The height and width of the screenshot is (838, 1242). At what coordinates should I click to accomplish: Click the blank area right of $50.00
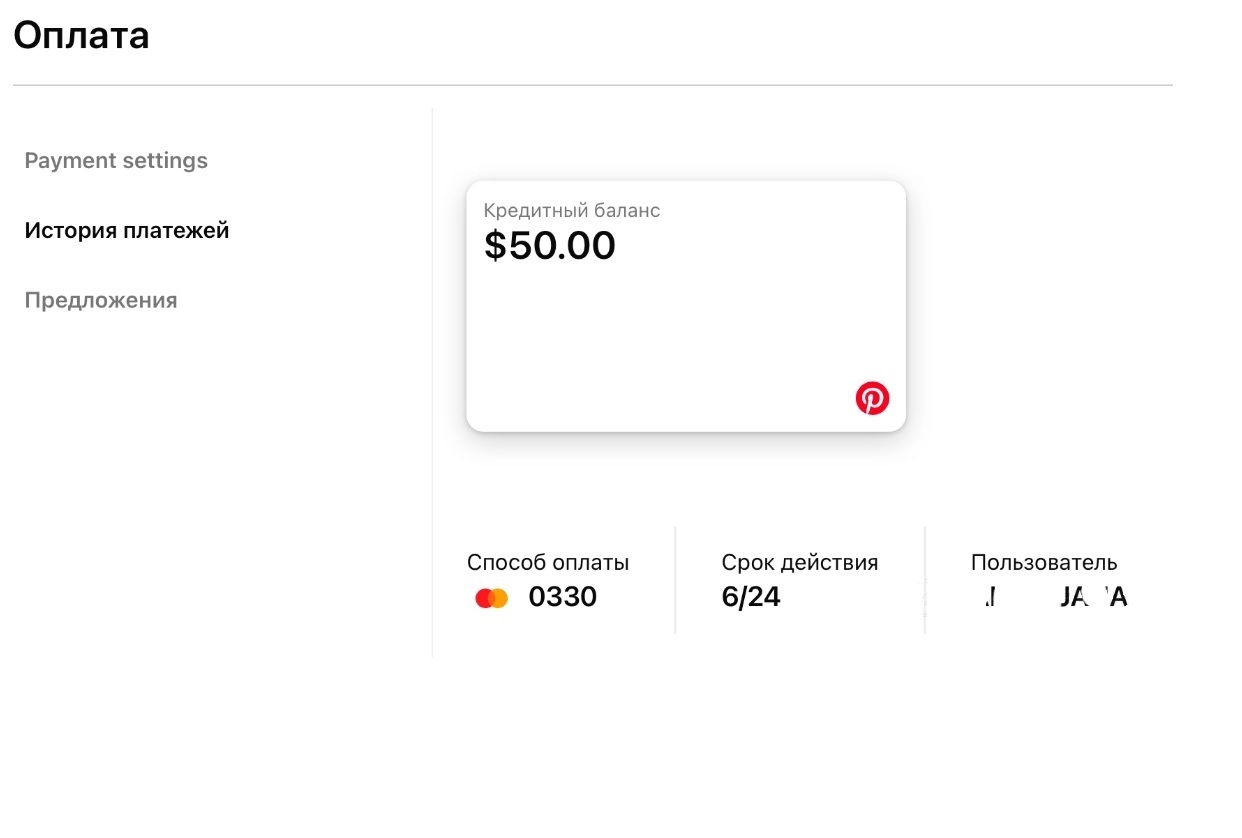(x=760, y=246)
